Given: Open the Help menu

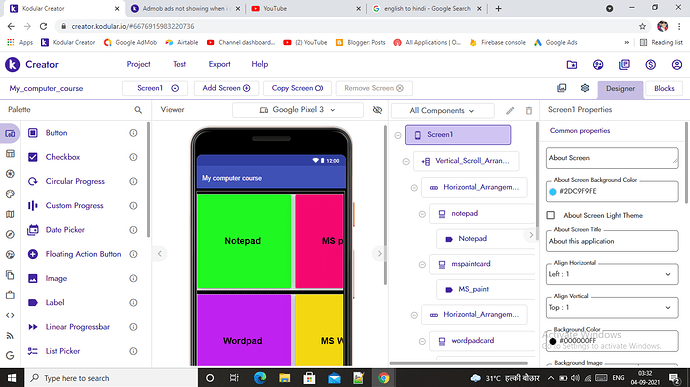Looking at the screenshot, I should pyautogui.click(x=260, y=64).
